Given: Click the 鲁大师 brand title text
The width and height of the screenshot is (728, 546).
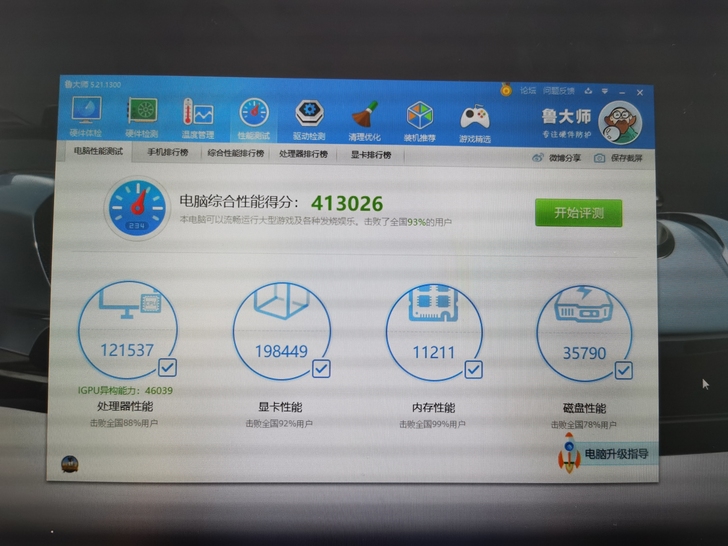Looking at the screenshot, I should pos(566,116).
